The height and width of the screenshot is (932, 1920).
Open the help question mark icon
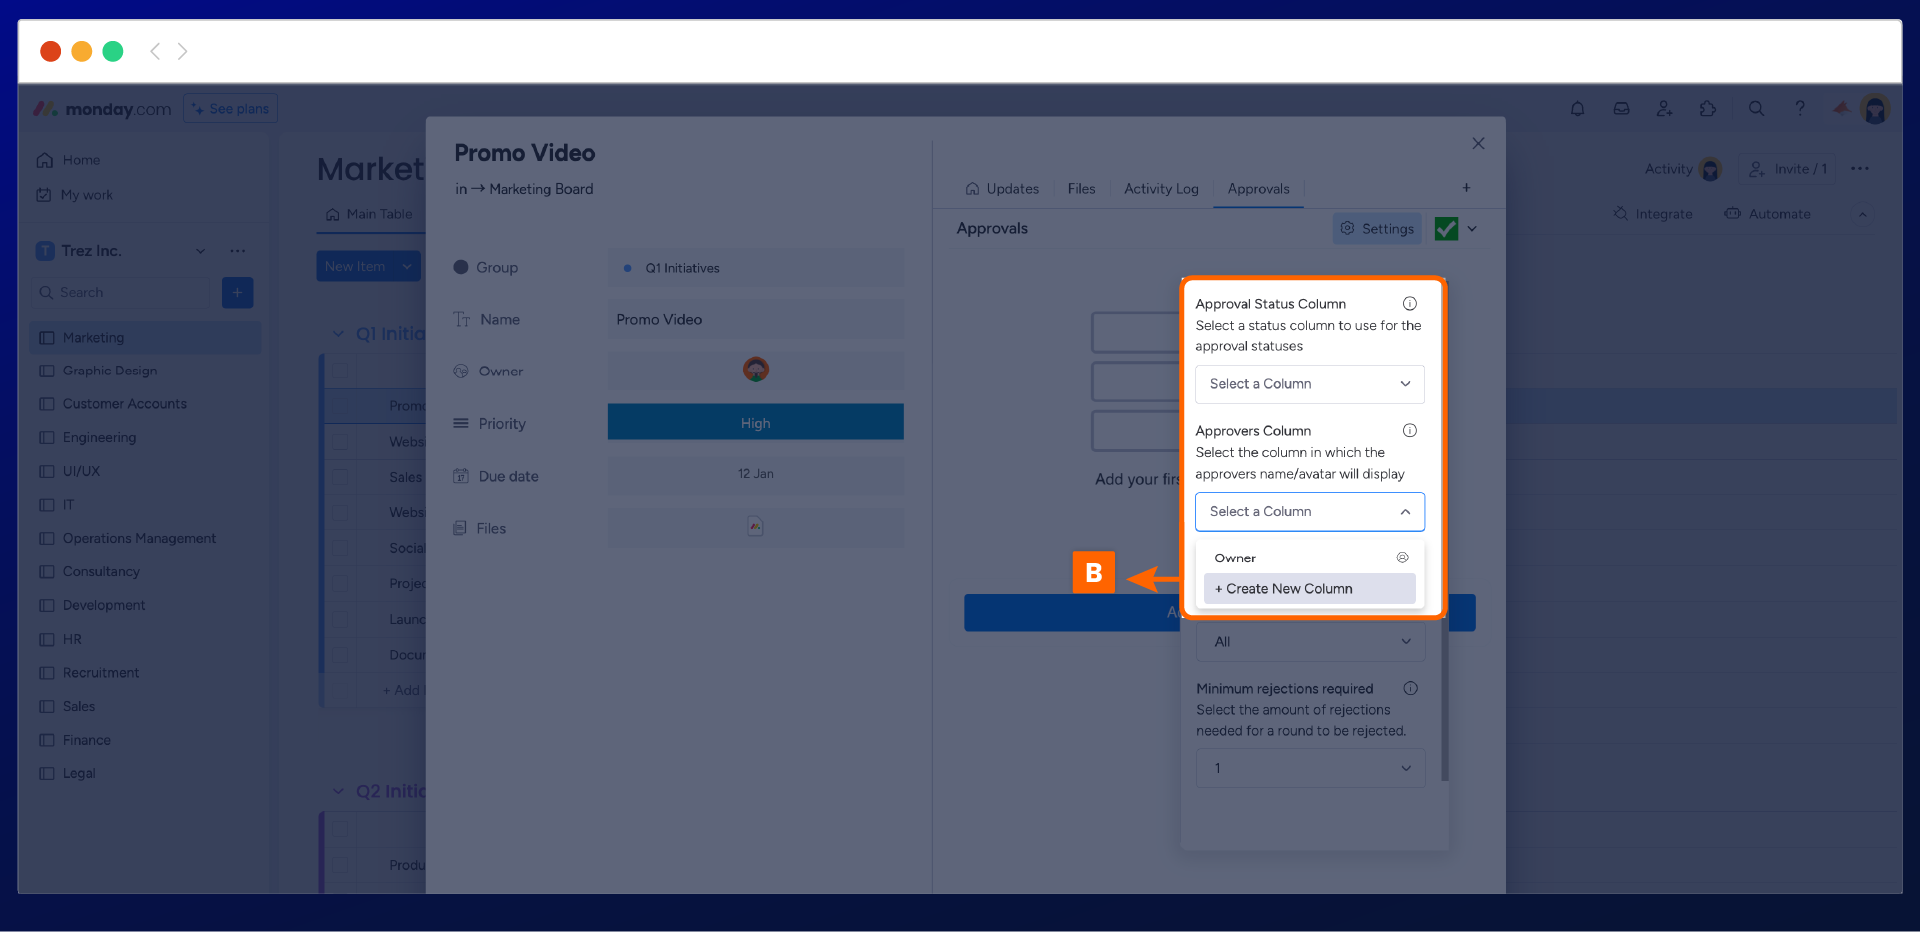[1800, 109]
